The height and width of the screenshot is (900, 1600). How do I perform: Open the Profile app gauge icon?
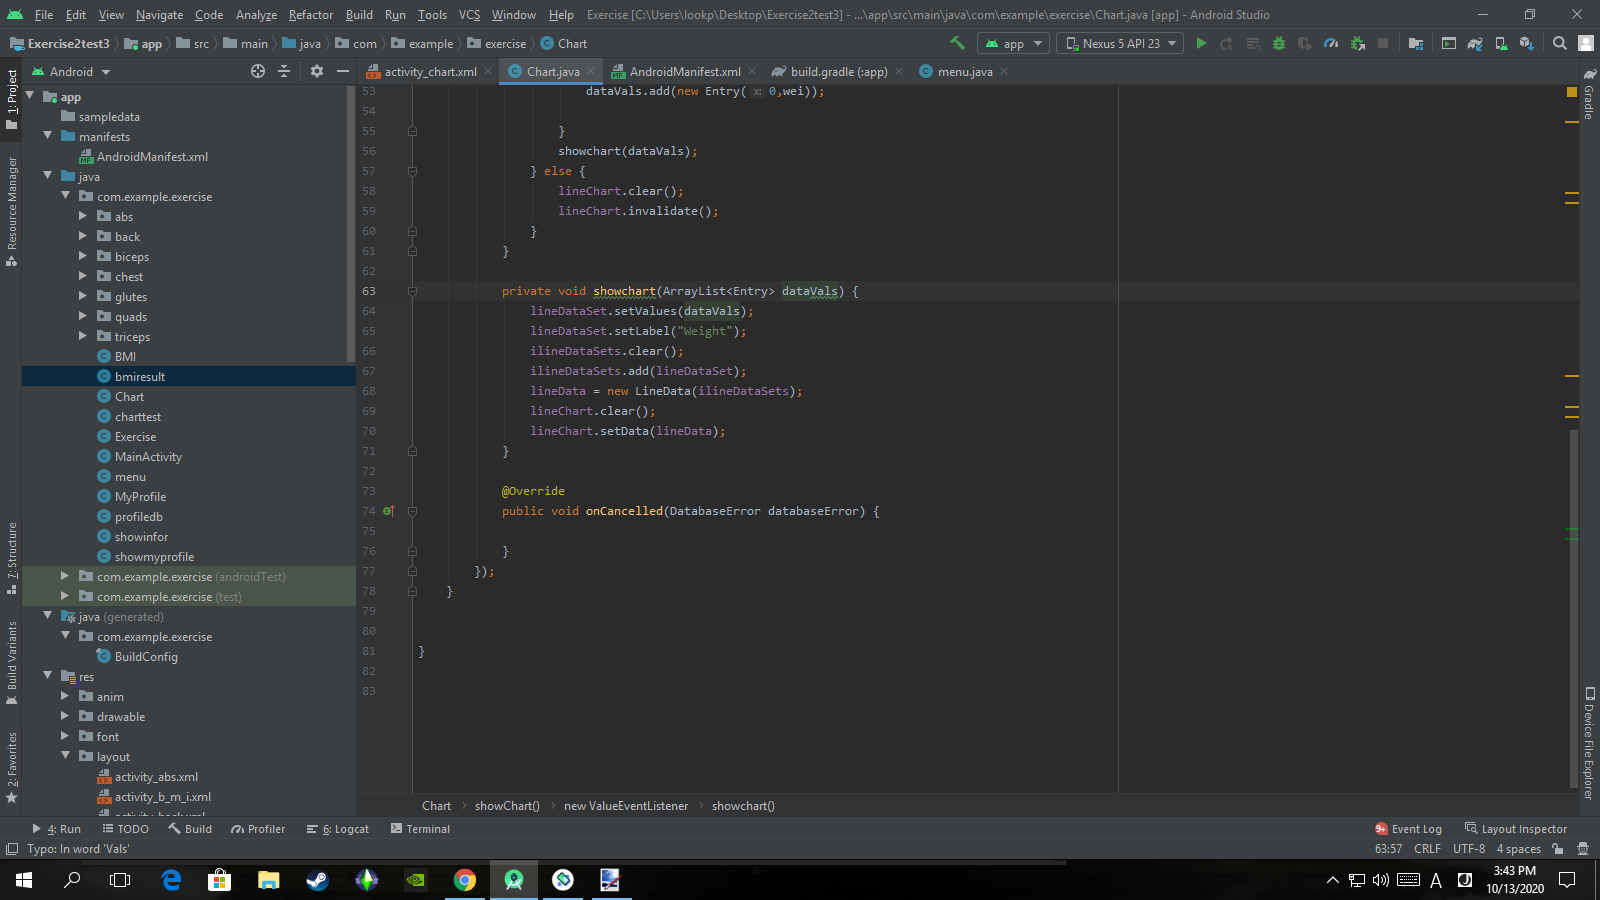(x=1331, y=43)
